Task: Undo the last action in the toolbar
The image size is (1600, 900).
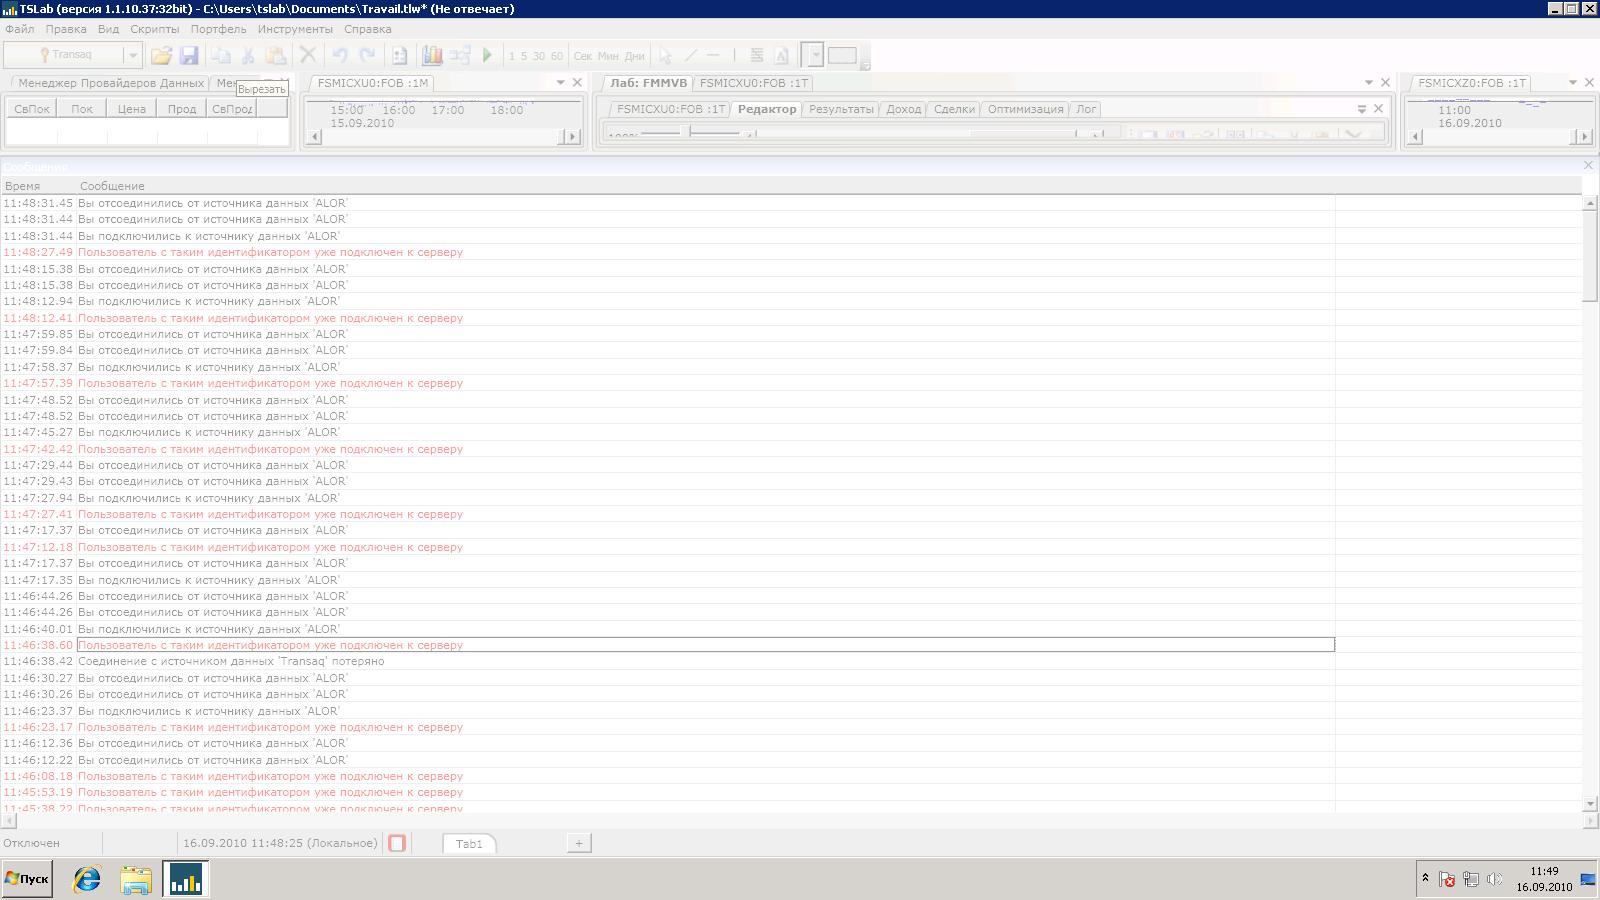Action: click(340, 56)
